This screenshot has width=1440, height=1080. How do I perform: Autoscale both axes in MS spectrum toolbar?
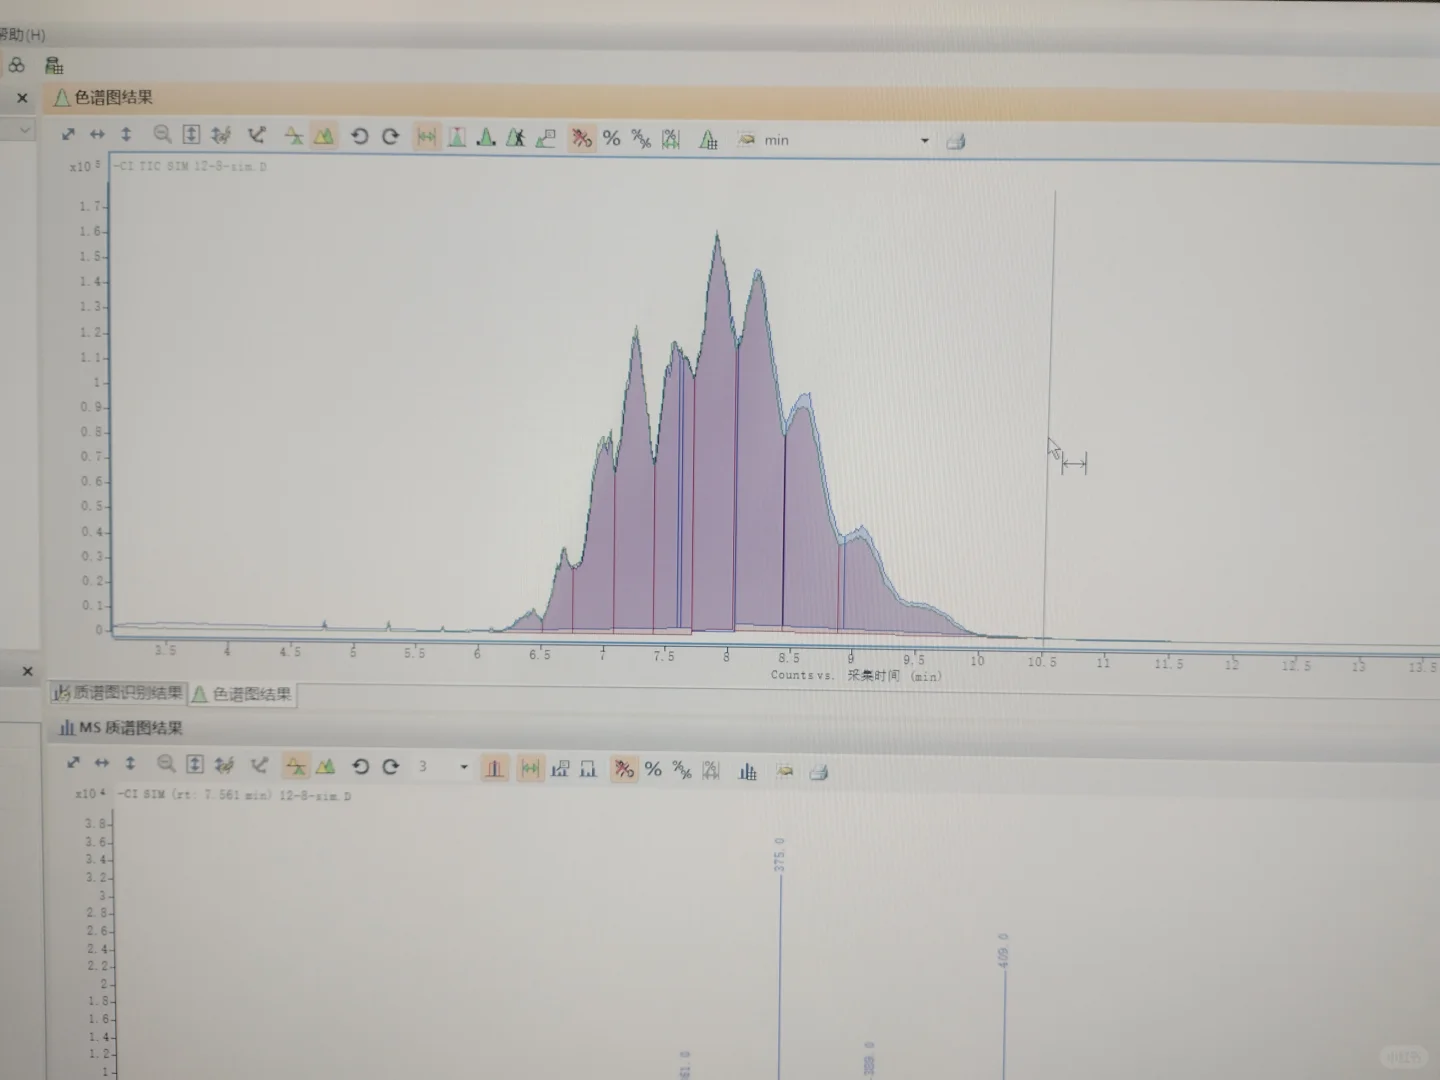coord(73,763)
